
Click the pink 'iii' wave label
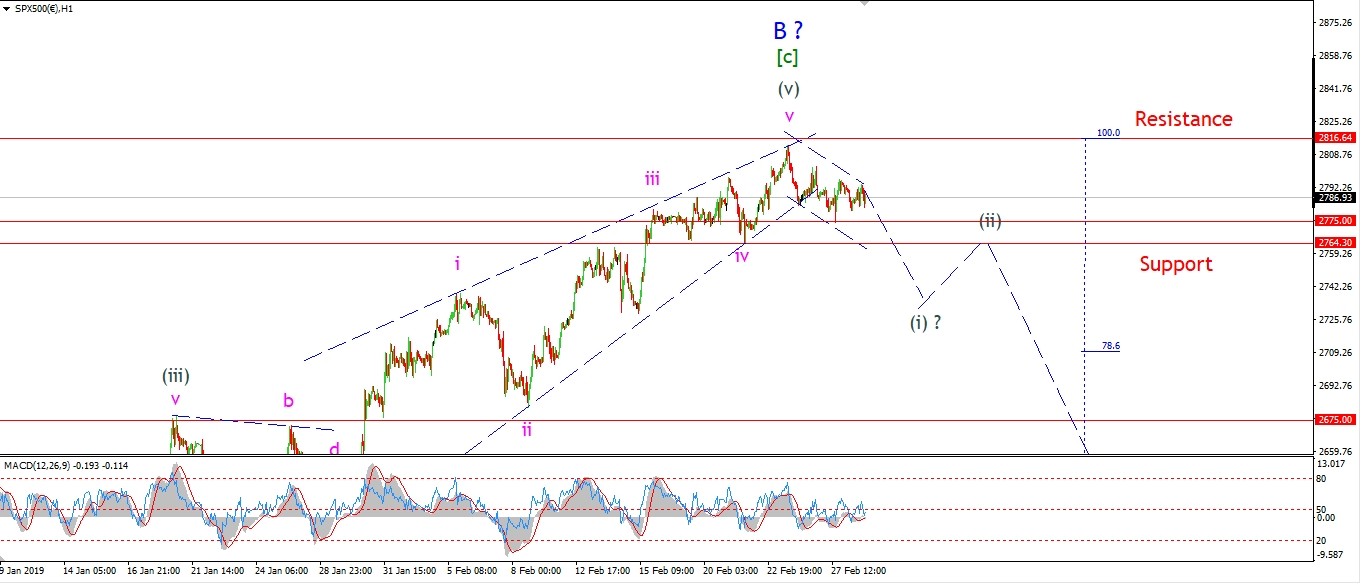click(x=652, y=180)
